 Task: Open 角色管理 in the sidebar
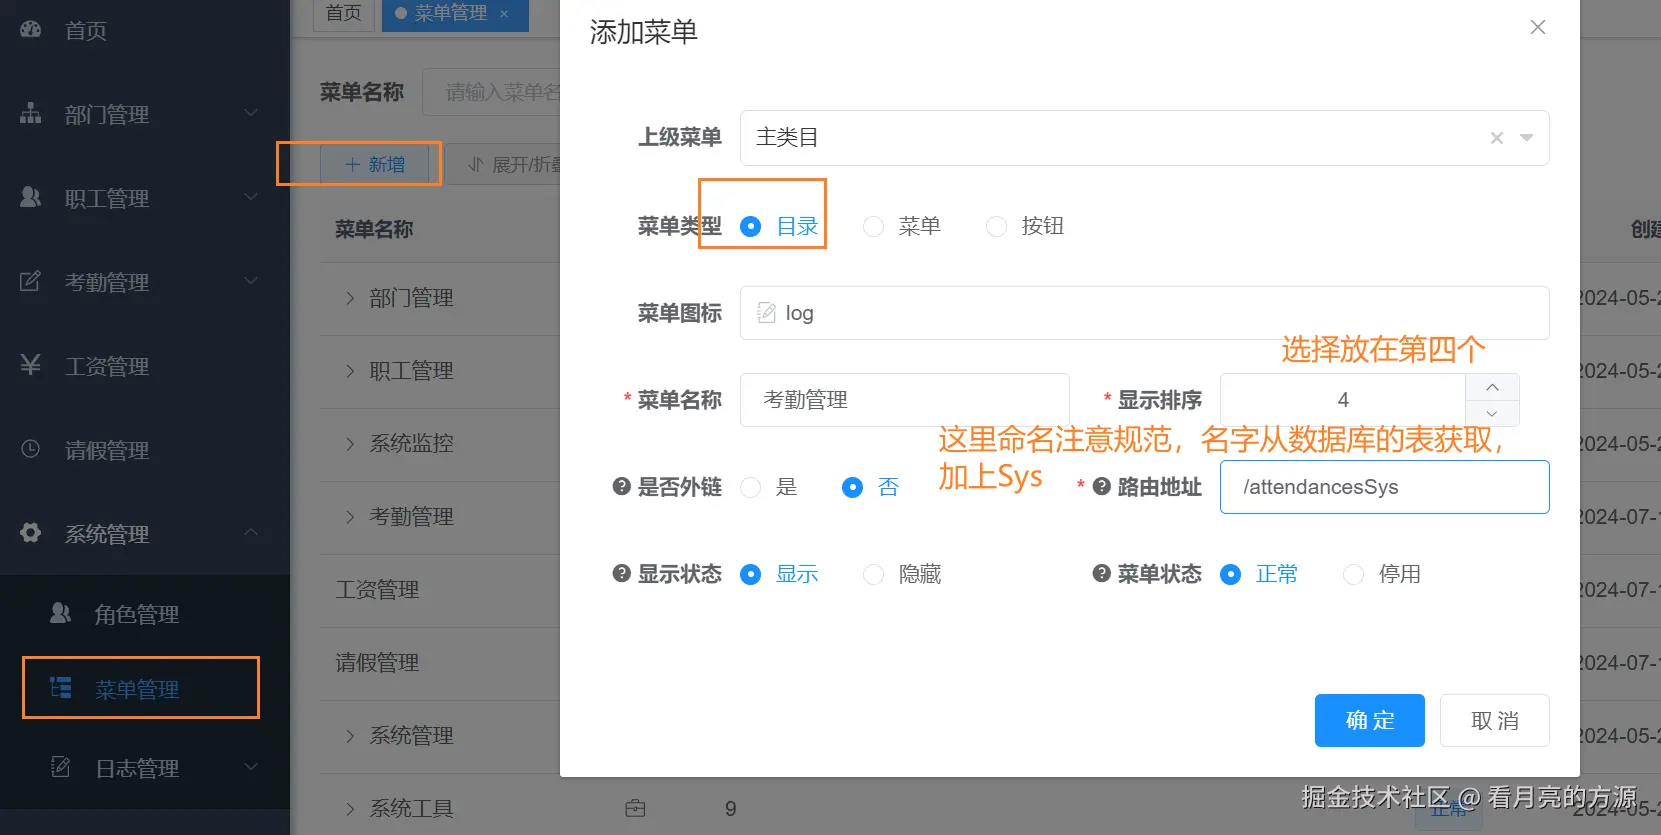coord(137,614)
